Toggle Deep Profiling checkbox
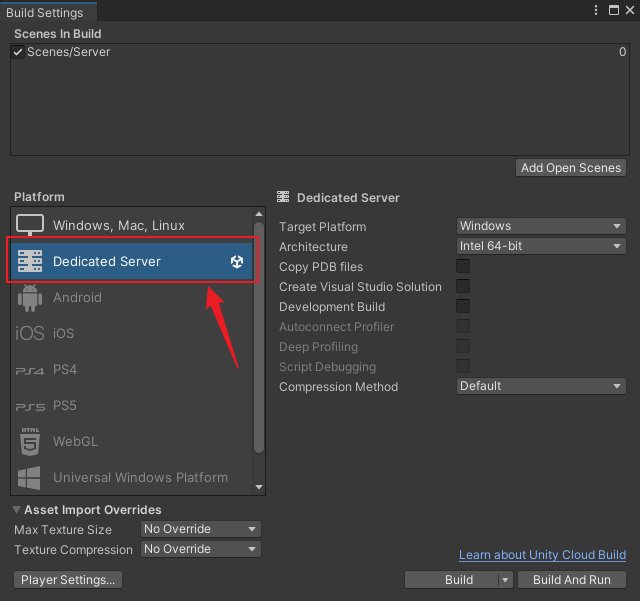This screenshot has height=601, width=640. point(463,346)
